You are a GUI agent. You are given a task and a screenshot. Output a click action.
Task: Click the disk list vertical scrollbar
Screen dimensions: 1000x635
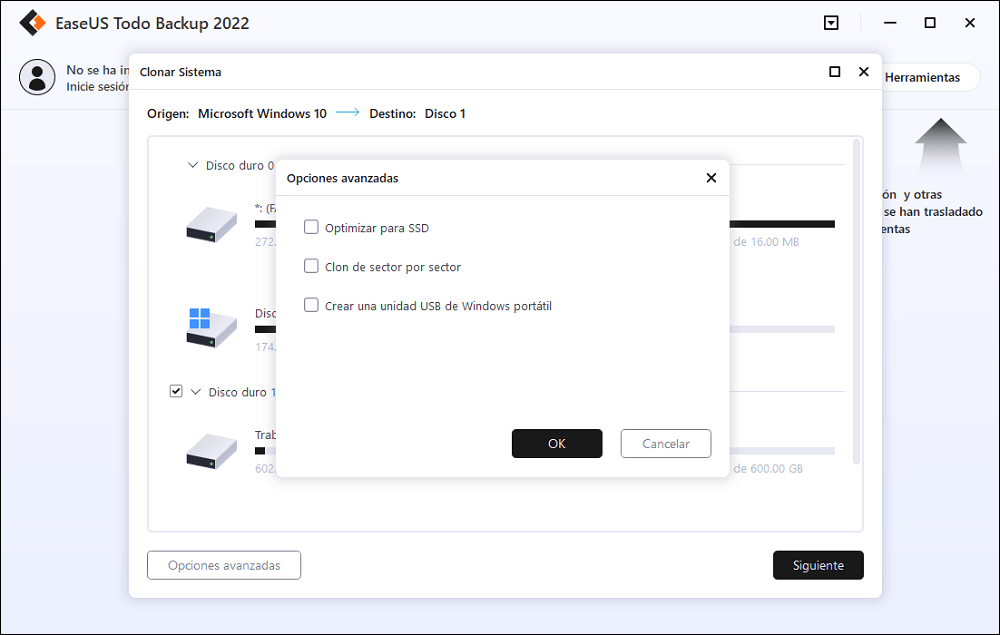click(x=856, y=301)
